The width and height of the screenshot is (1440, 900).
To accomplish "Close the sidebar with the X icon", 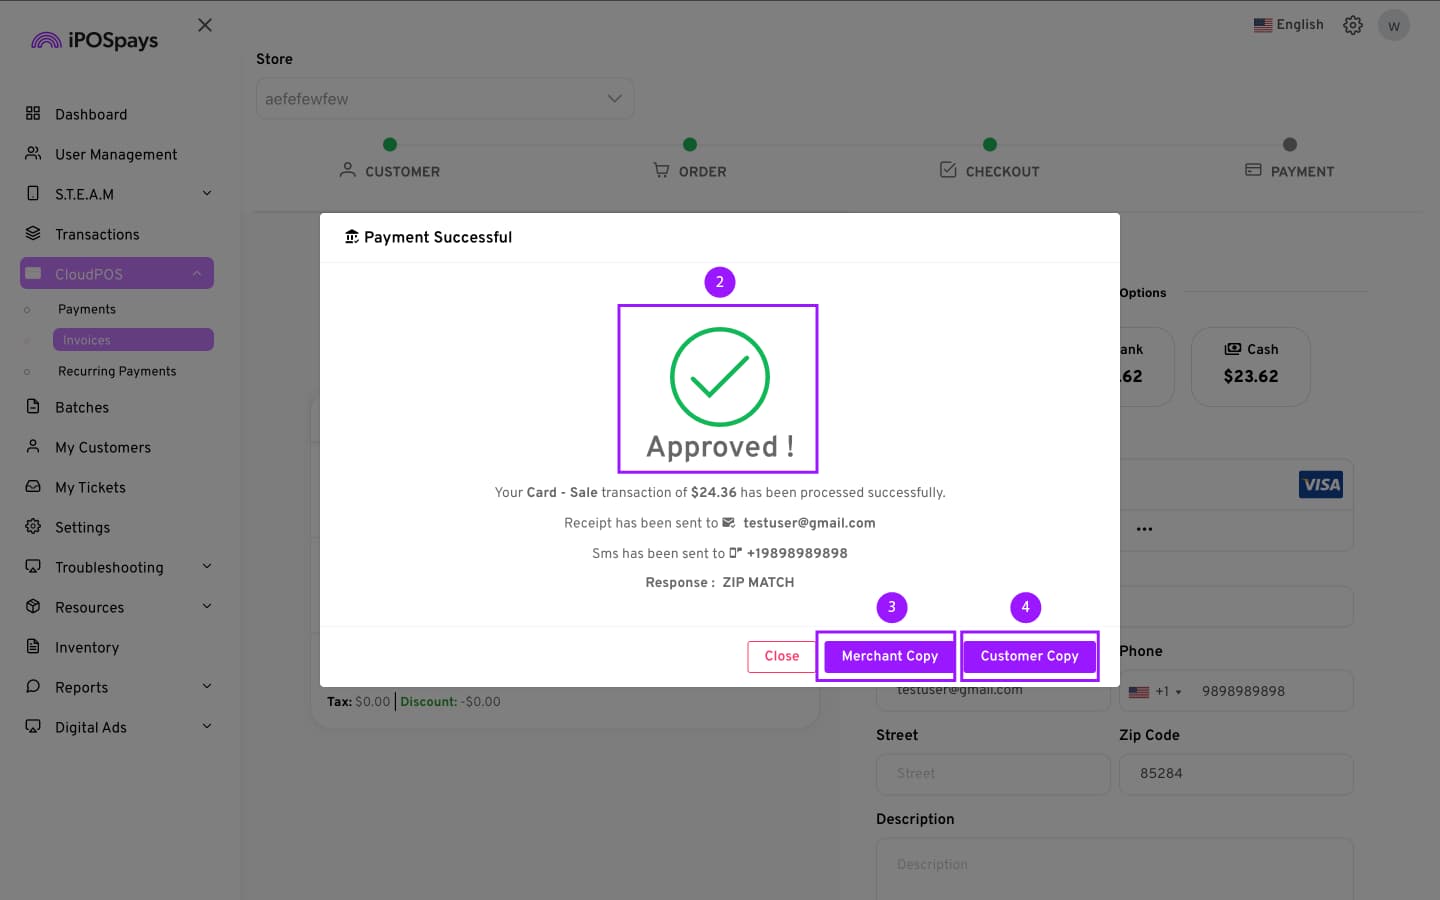I will [205, 25].
